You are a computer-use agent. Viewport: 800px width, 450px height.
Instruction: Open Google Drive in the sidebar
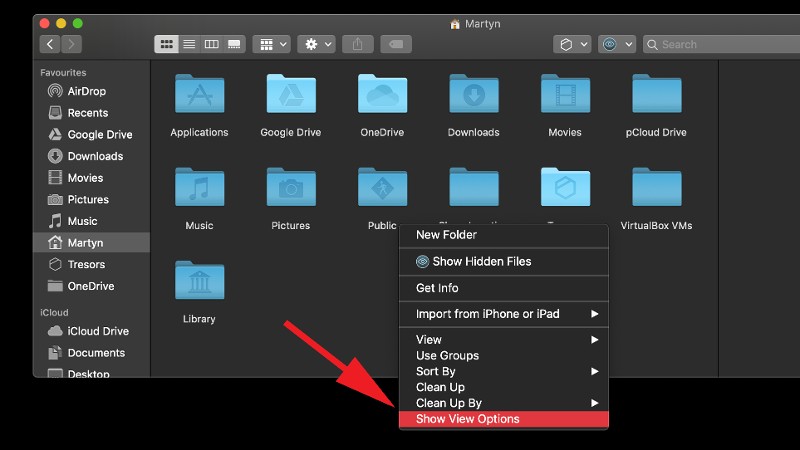pyautogui.click(x=90, y=135)
